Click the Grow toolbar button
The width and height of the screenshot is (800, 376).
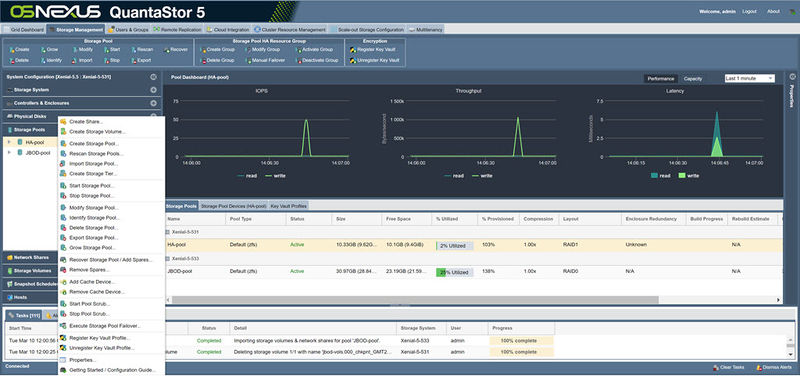49,49
